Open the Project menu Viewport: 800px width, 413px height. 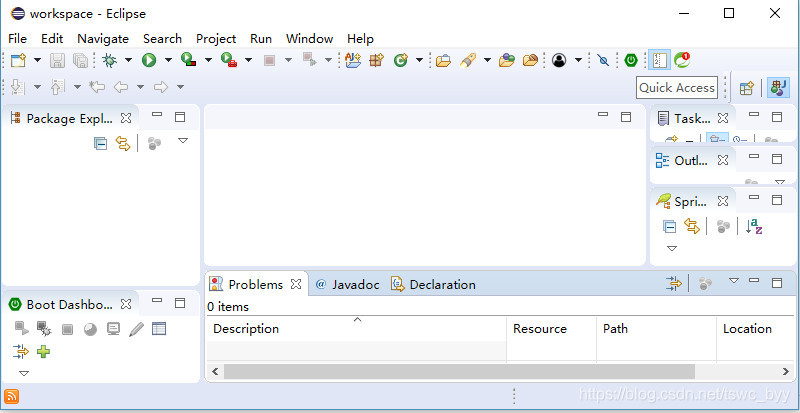216,39
